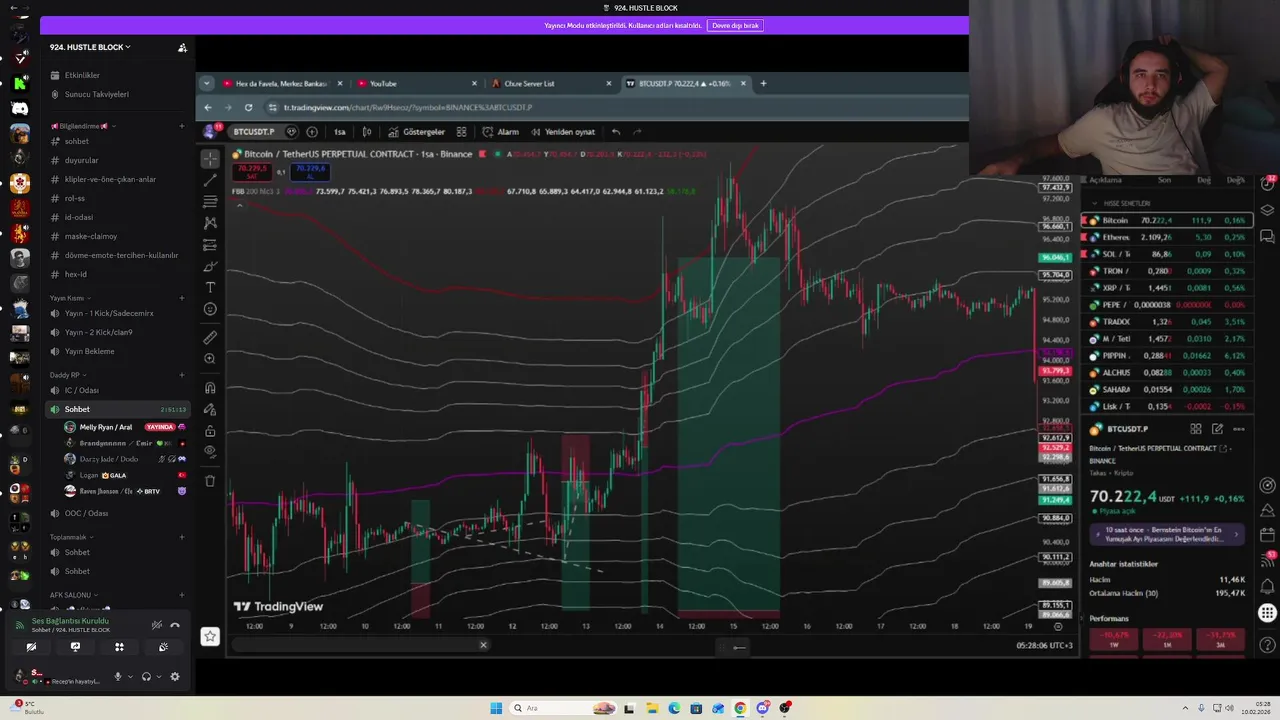The height and width of the screenshot is (720, 1280).
Task: Open grid layout icon beside BTCUSDT.P details
Action: (1195, 429)
